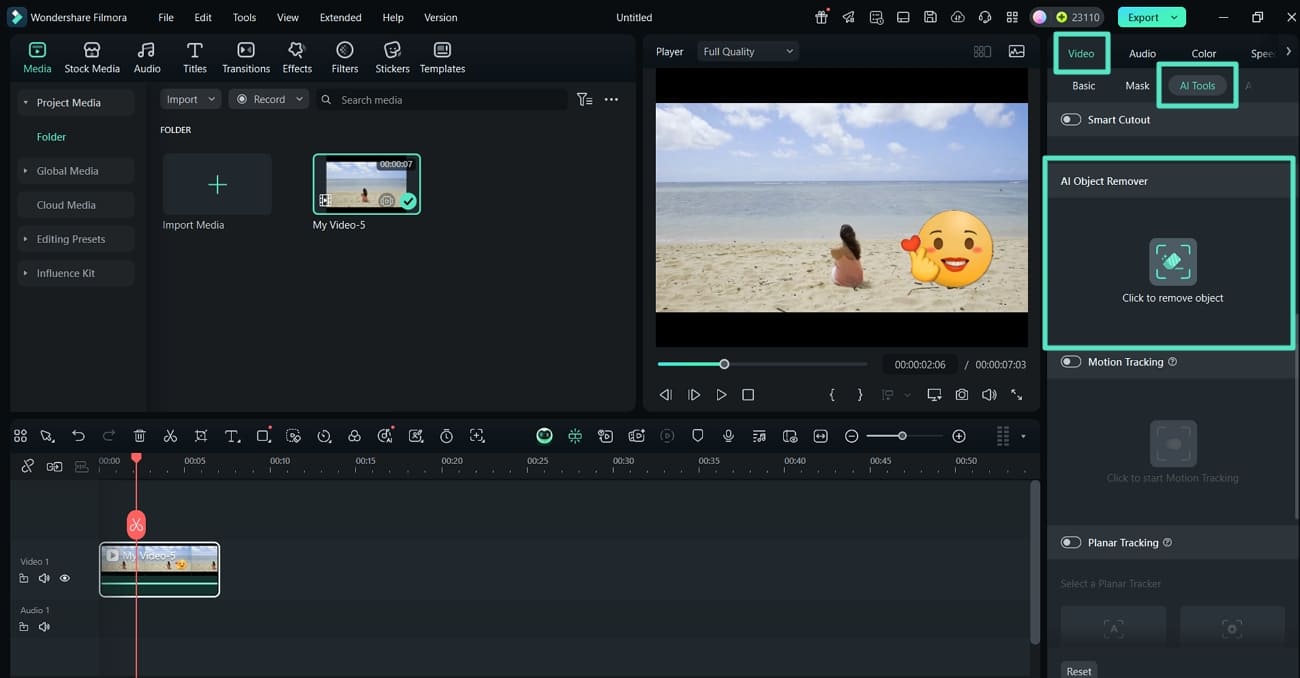Add a marker with the shield icon
Image resolution: width=1300 pixels, height=678 pixels.
(x=698, y=436)
